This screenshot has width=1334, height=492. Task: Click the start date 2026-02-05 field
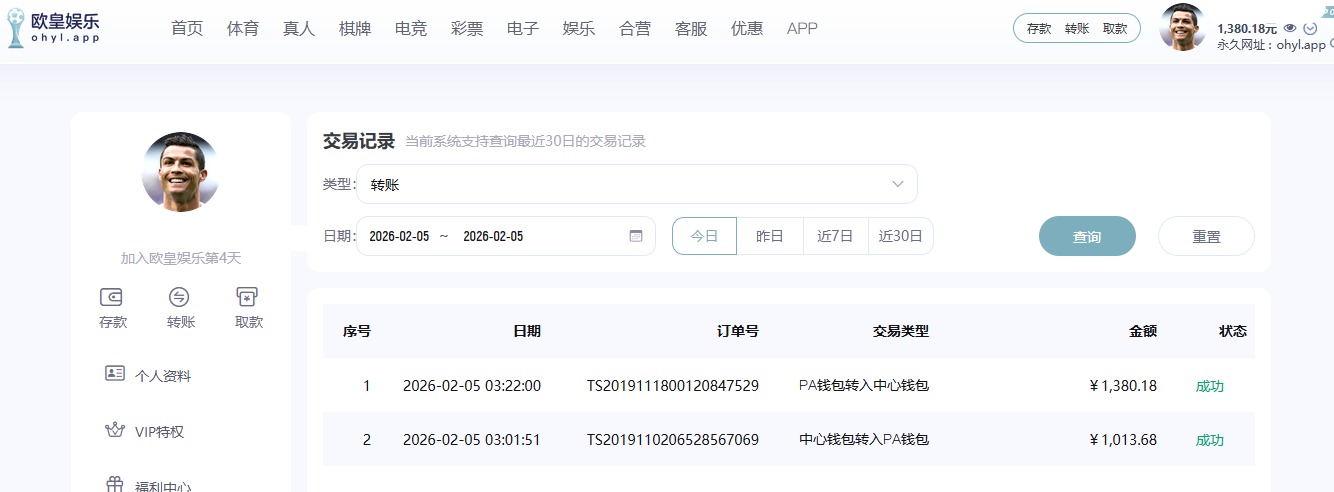399,237
